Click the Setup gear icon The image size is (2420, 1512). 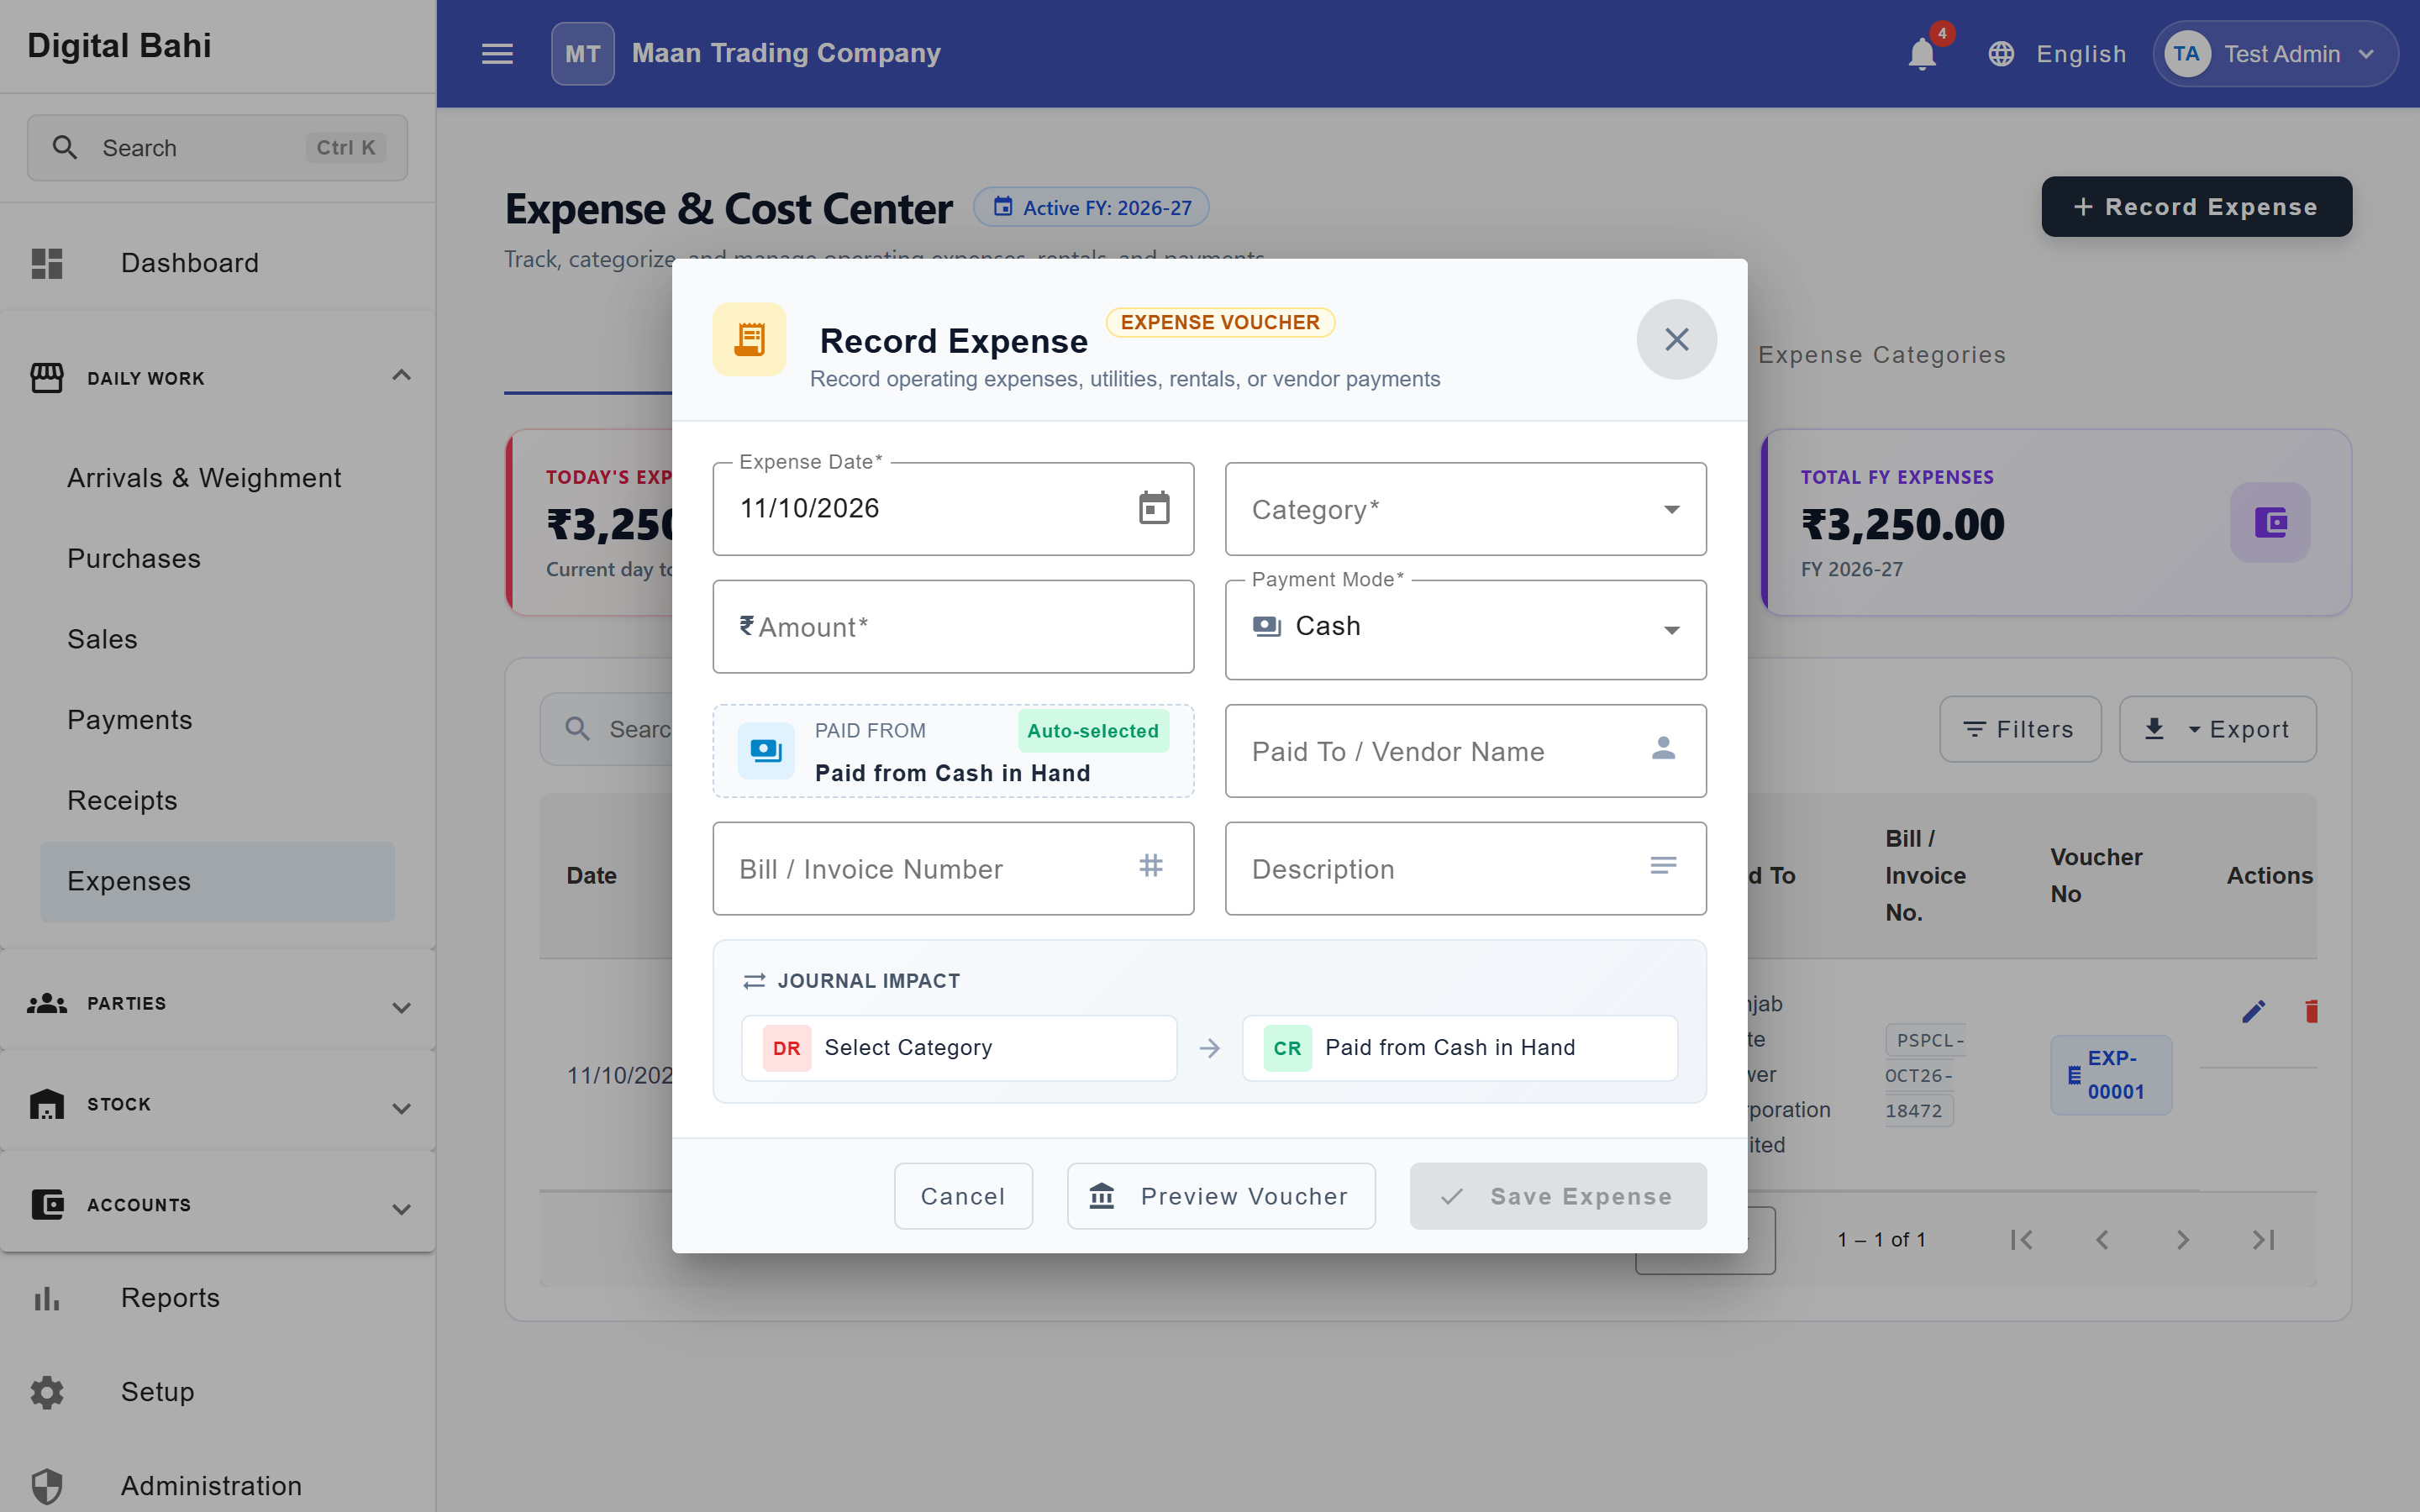point(47,1392)
